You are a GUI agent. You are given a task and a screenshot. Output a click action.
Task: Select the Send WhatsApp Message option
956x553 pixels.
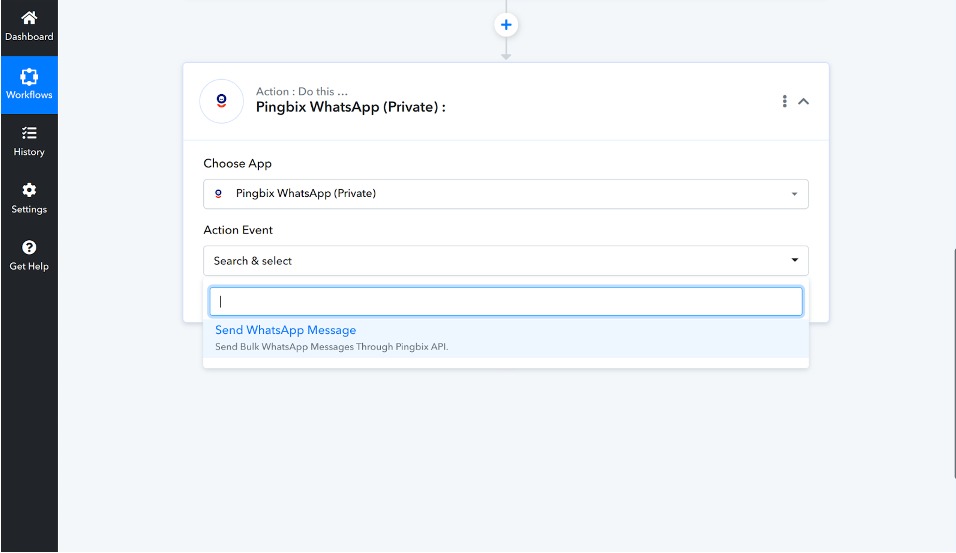[x=505, y=338]
